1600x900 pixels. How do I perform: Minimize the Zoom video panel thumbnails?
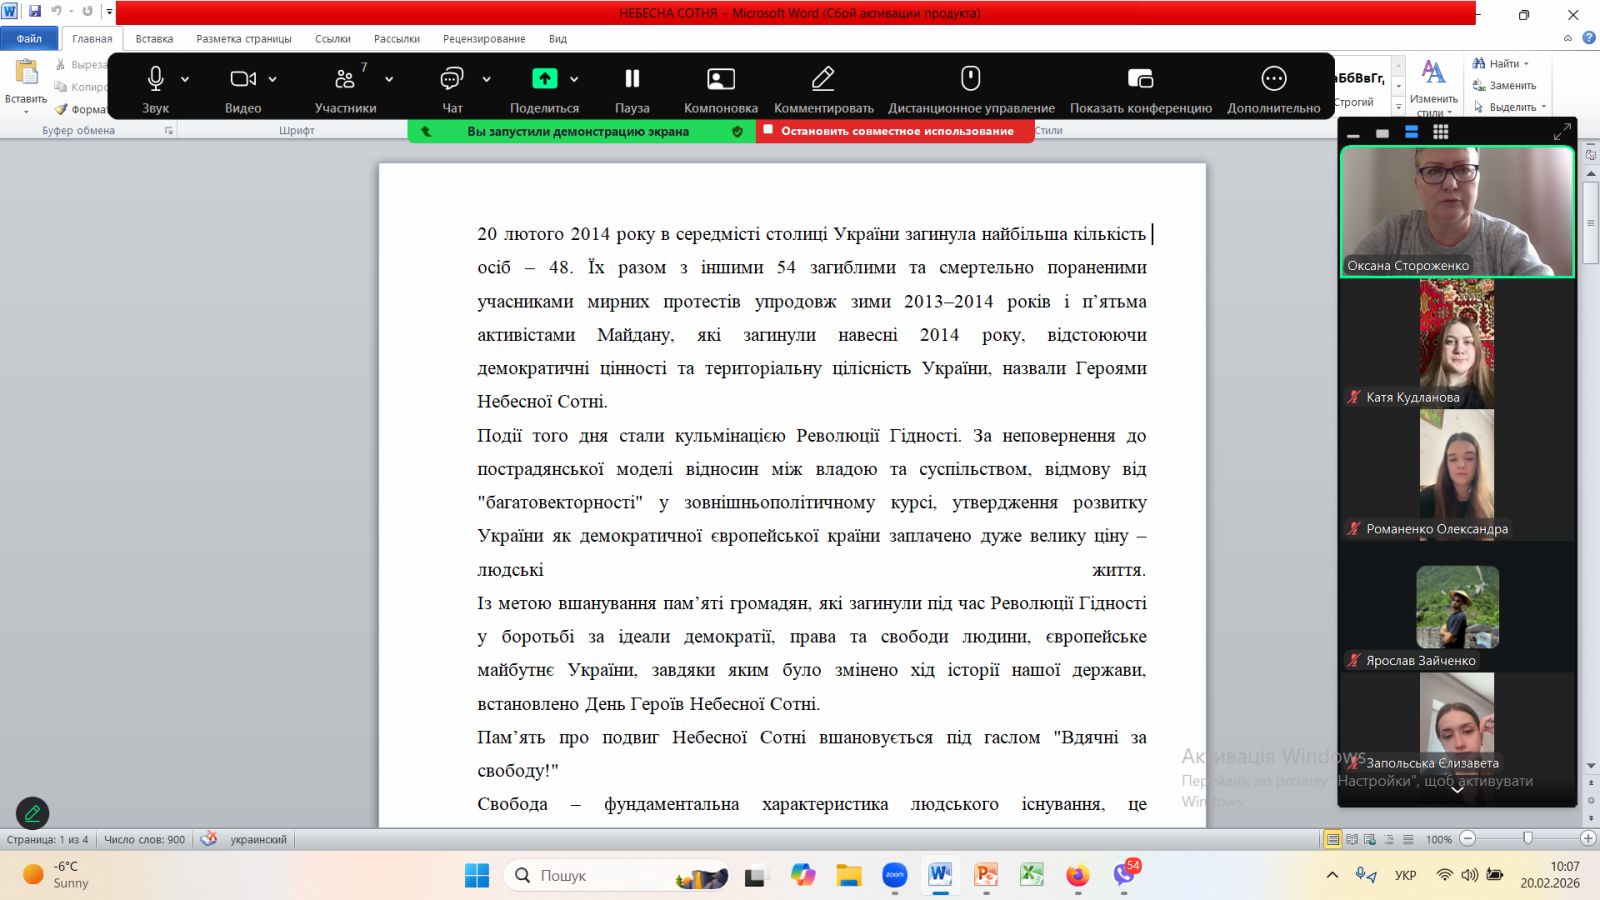1353,133
